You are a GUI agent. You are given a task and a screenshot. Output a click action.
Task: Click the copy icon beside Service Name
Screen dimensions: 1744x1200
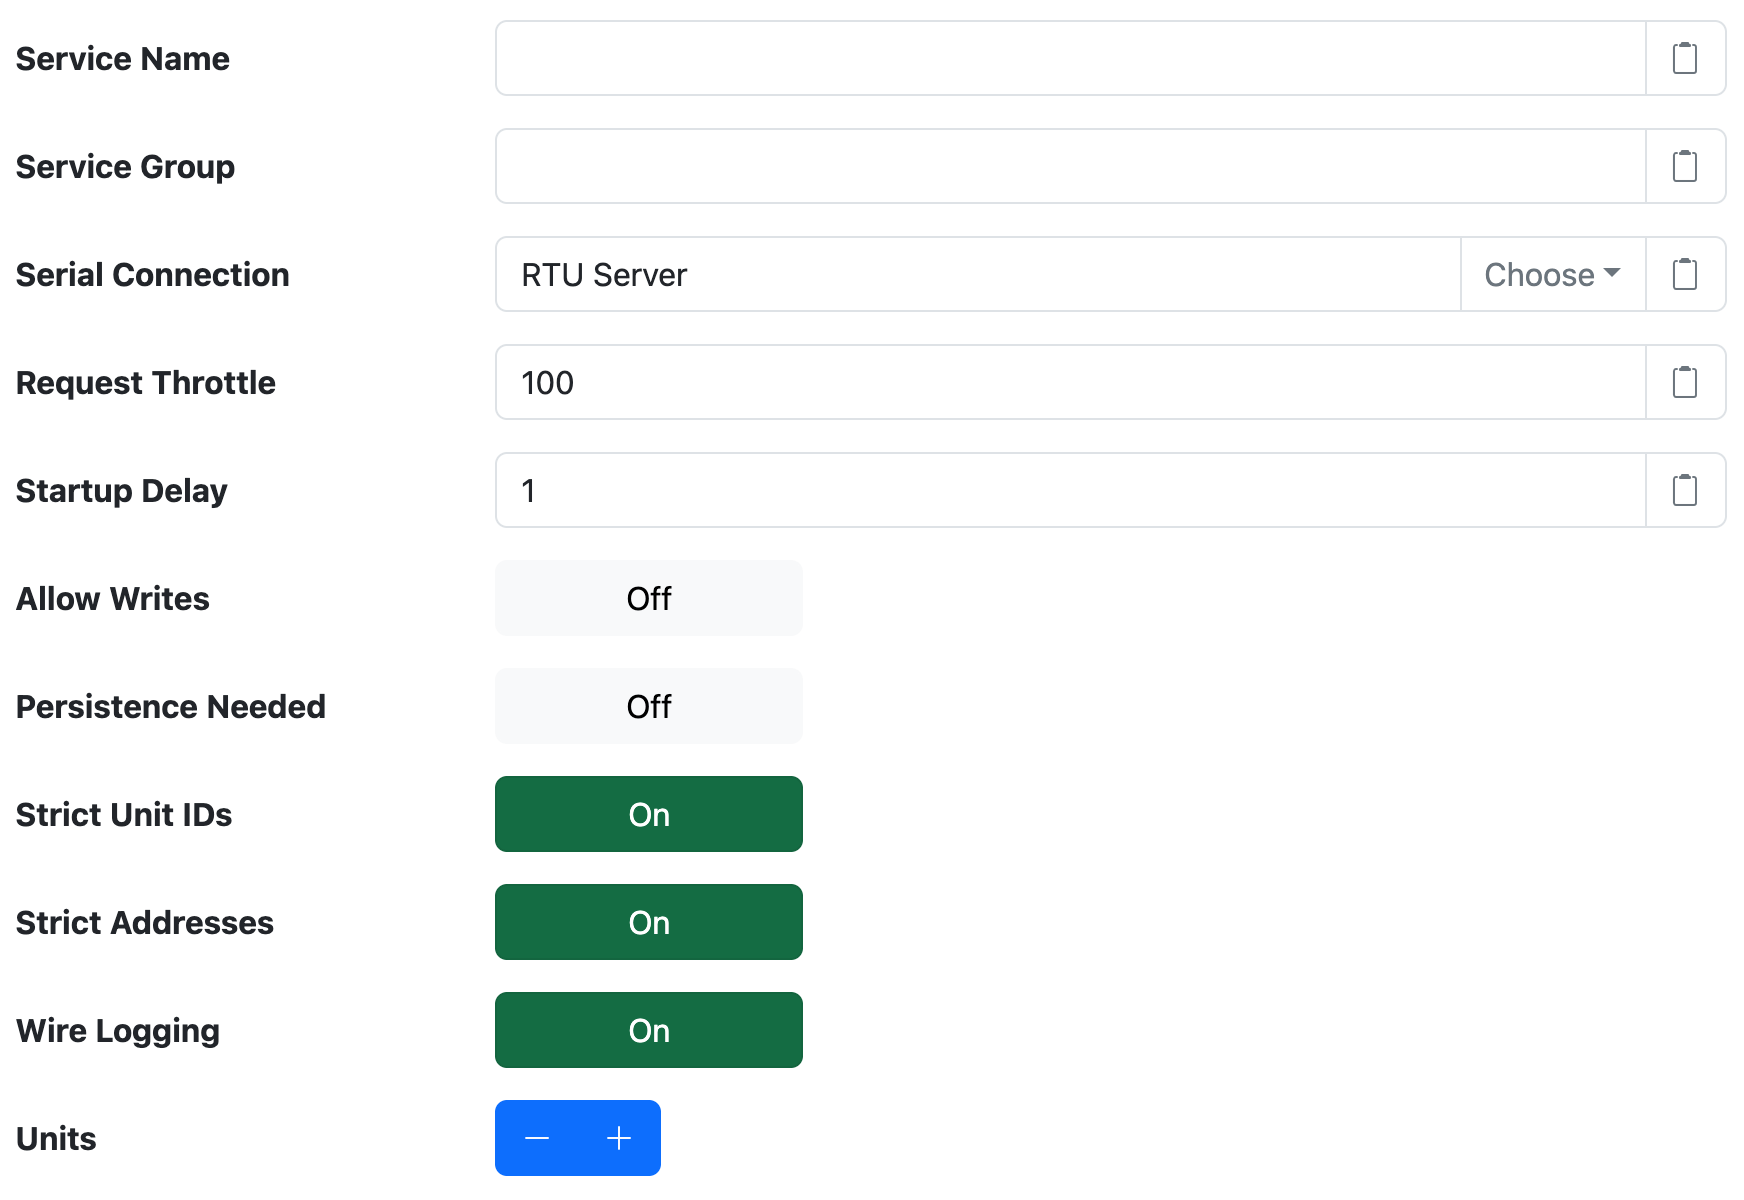click(1686, 58)
